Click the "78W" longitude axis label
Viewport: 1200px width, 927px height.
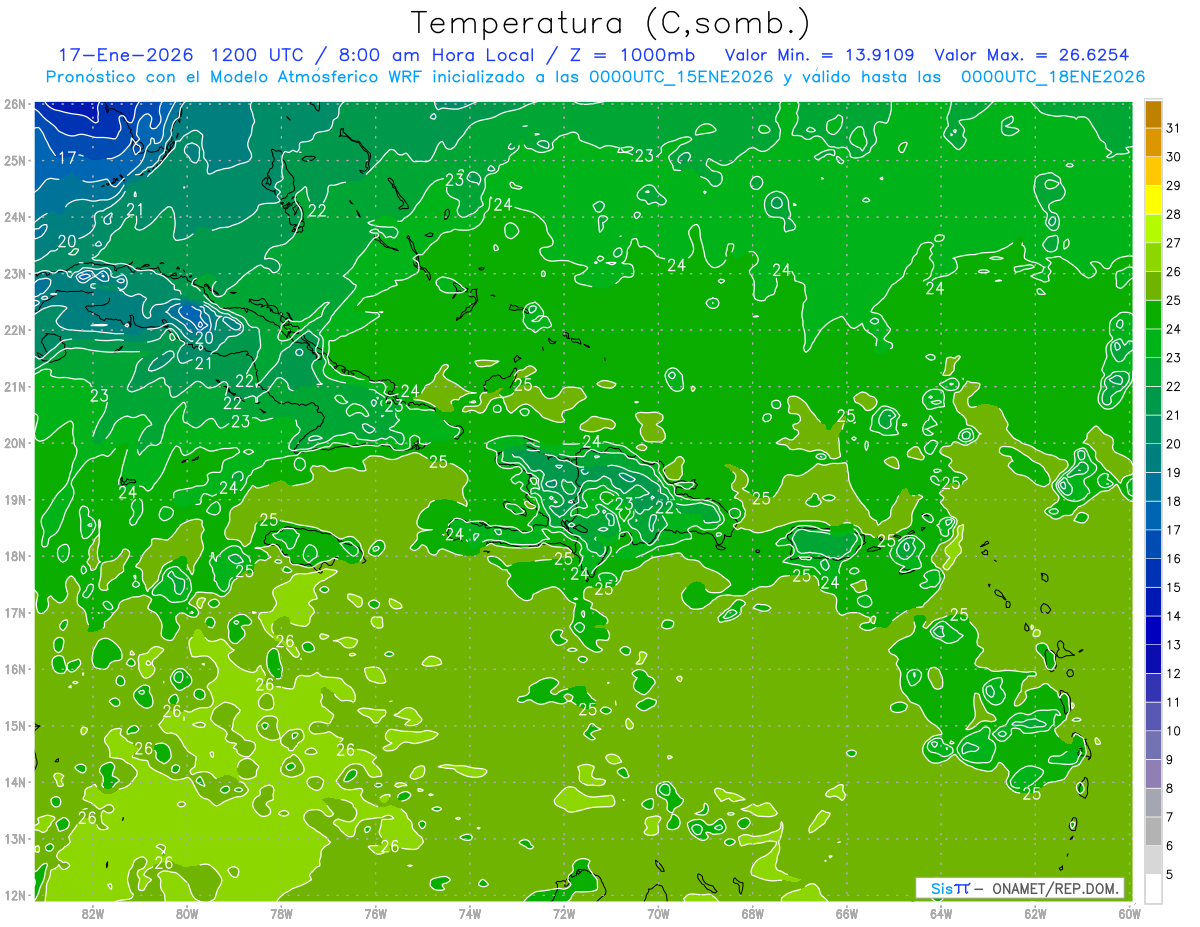[x=281, y=913]
